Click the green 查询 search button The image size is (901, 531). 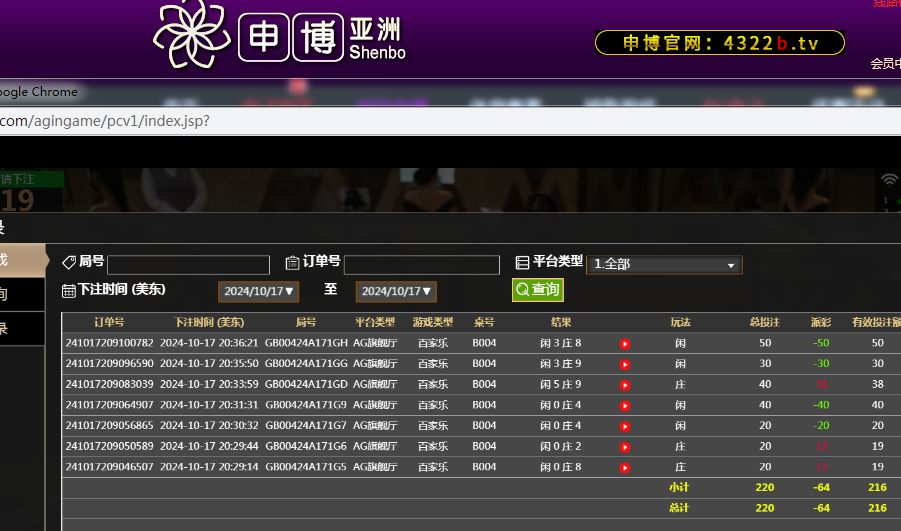[x=537, y=290]
